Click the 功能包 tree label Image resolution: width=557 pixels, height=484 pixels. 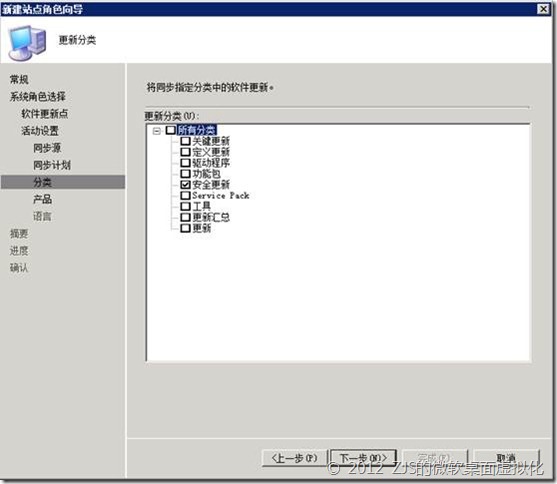point(206,174)
